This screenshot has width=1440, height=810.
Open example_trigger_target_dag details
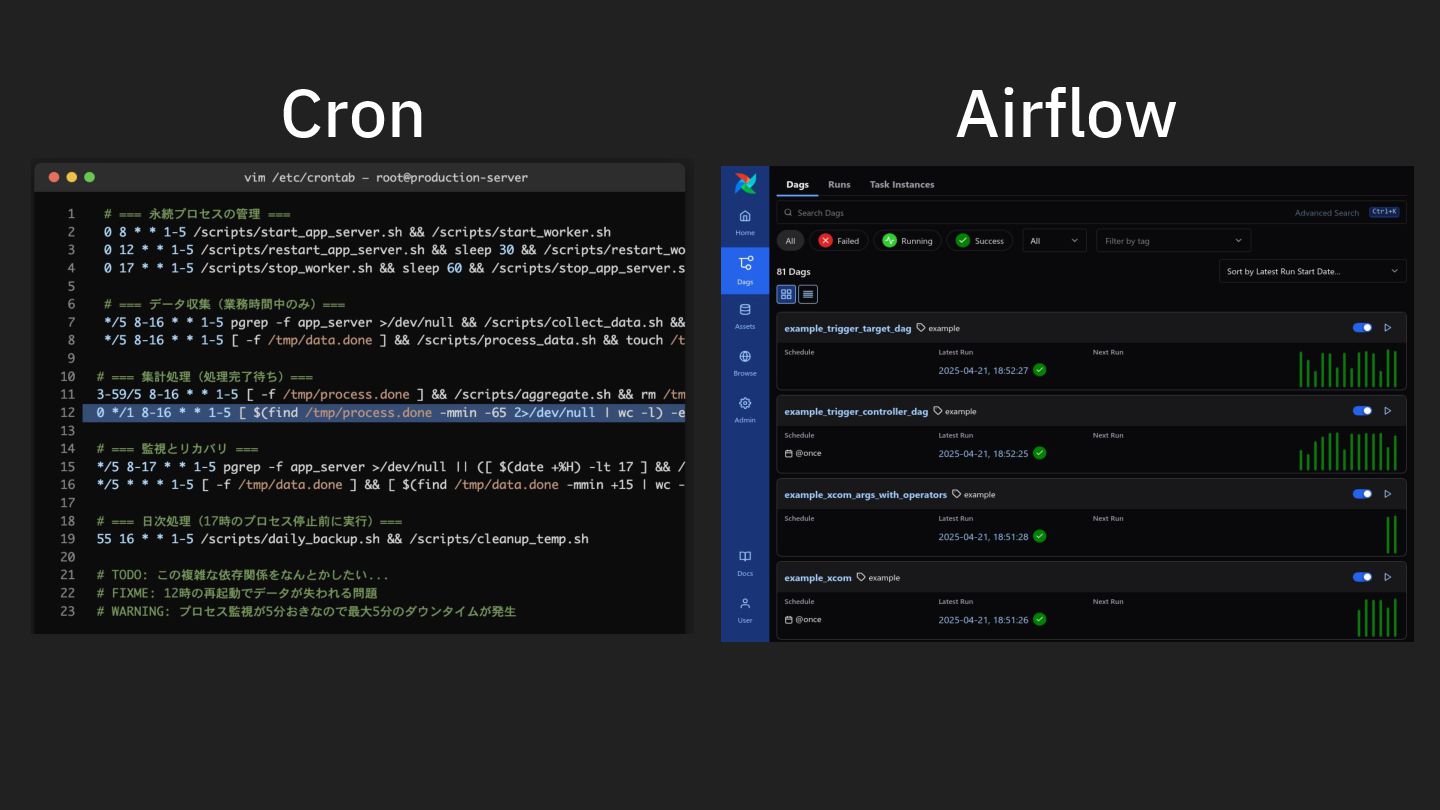[x=848, y=328]
